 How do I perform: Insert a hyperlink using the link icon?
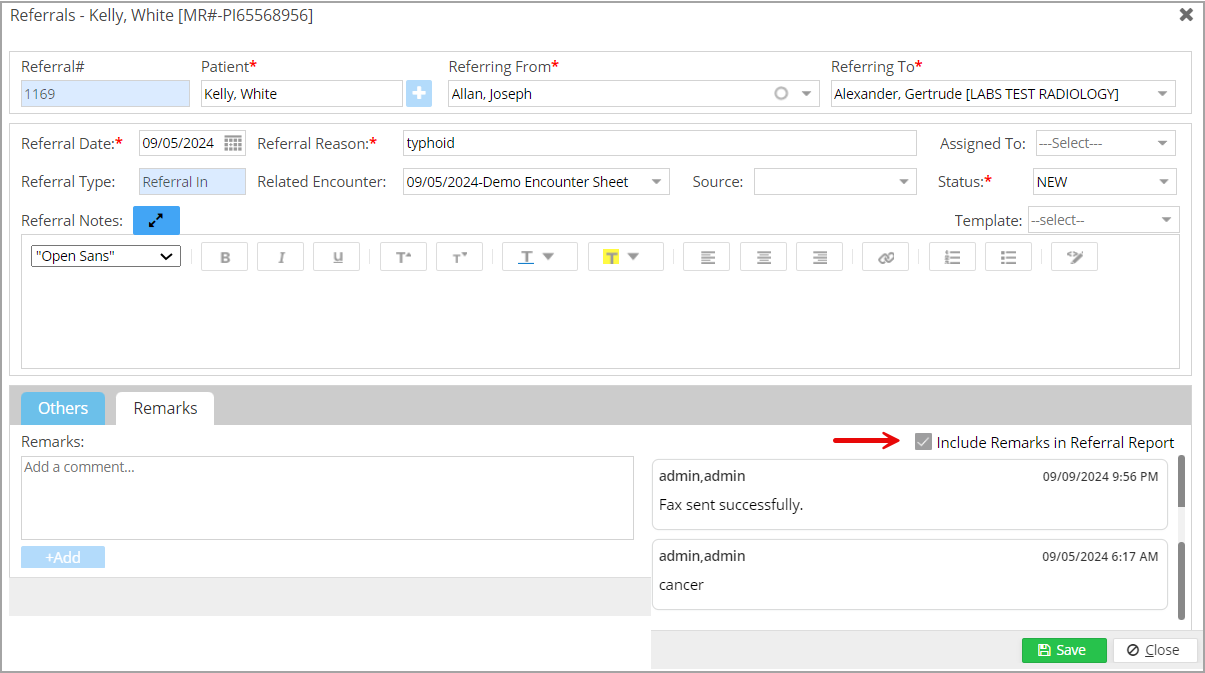click(x=886, y=257)
